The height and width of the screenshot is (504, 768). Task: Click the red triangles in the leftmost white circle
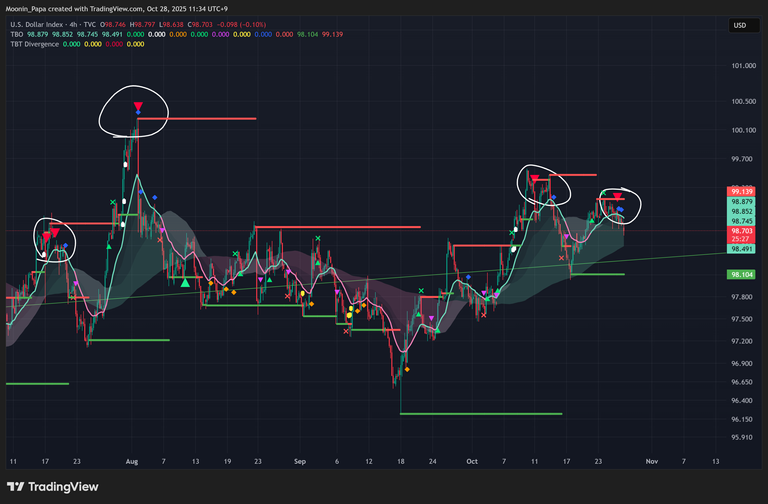[51, 234]
